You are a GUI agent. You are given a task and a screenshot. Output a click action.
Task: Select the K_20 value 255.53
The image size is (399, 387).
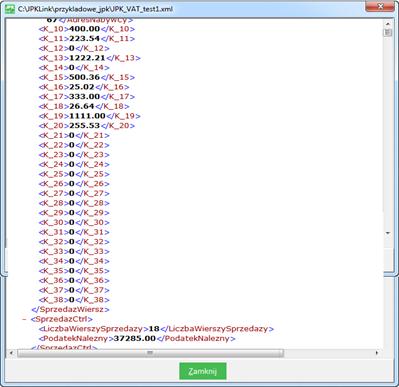(x=84, y=126)
